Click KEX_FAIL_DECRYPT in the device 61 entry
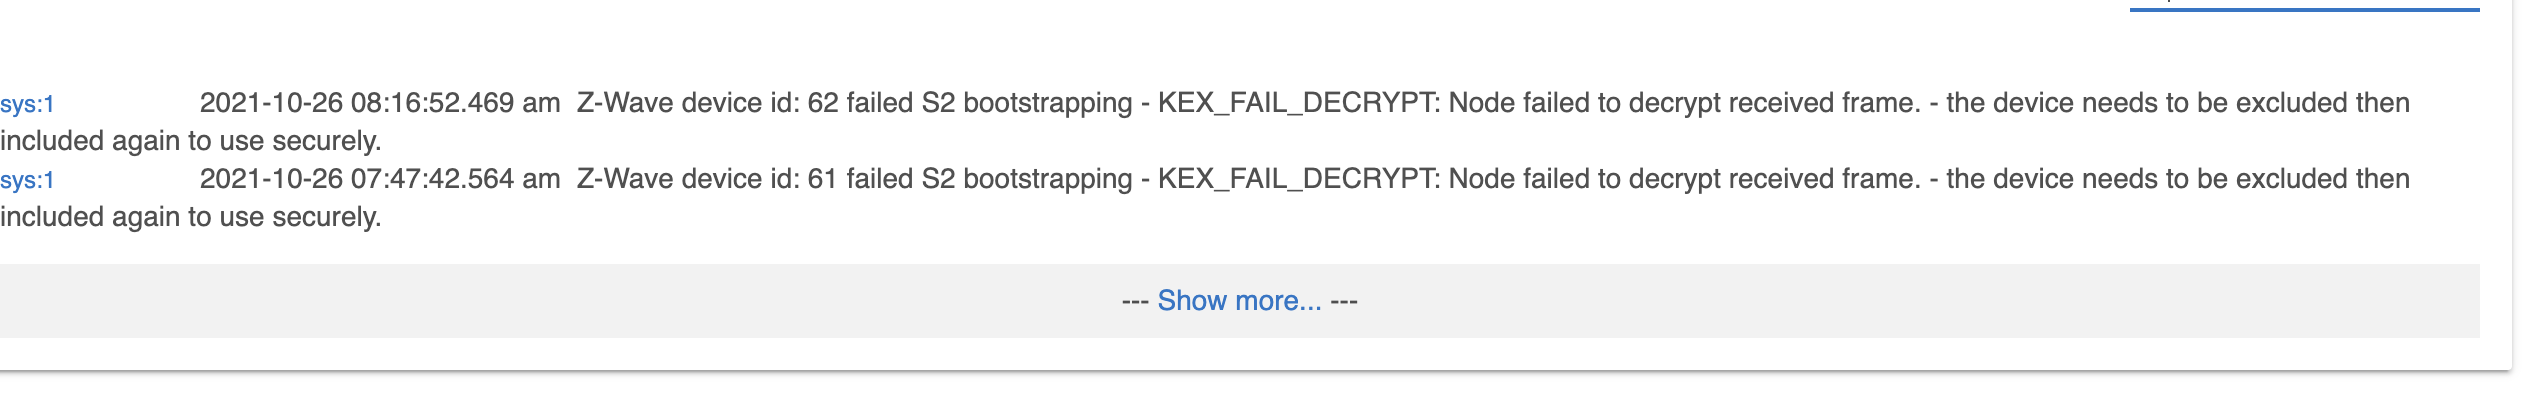Screen dimensions: 2530x420 click(1296, 179)
